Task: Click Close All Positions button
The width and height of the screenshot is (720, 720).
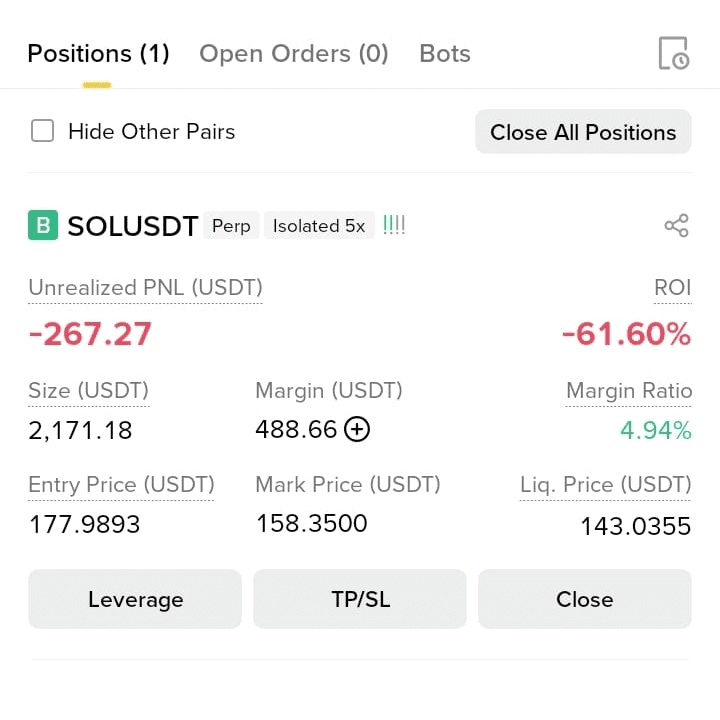Action: coord(583,132)
